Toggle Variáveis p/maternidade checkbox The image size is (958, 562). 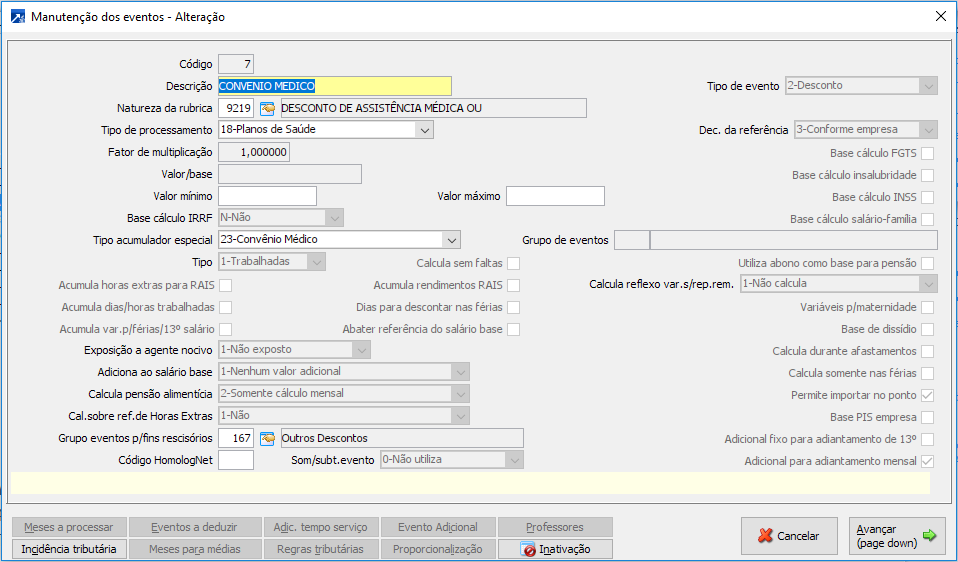(927, 307)
